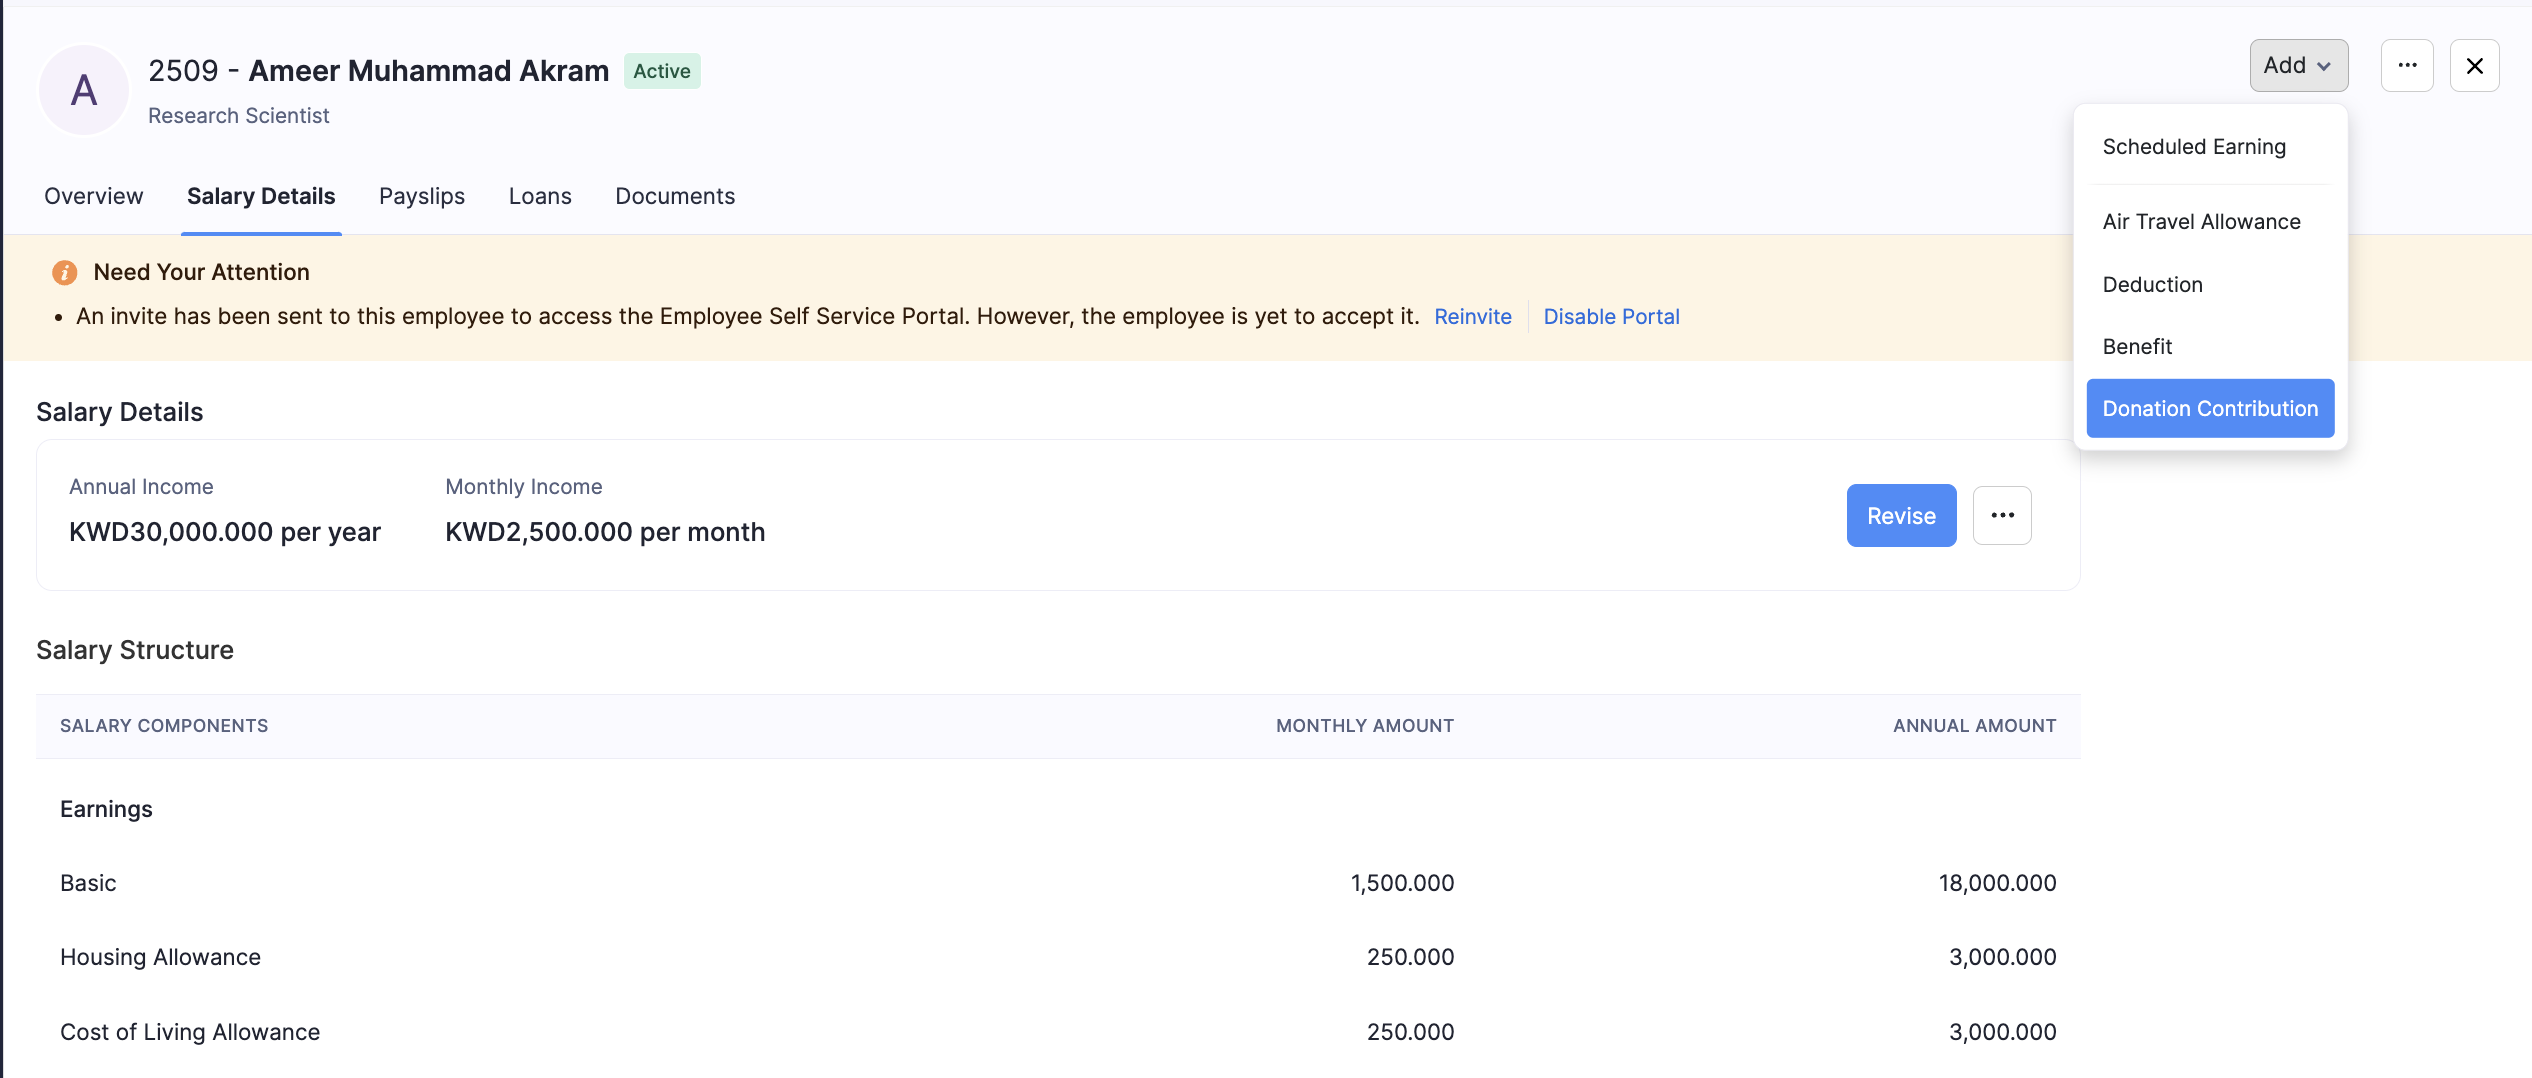
Task: Click the Revise salary button
Action: click(1901, 515)
